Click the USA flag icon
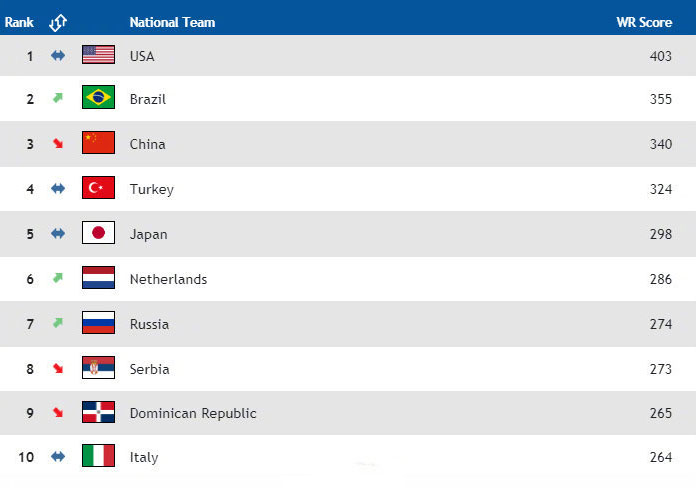 pyautogui.click(x=98, y=55)
